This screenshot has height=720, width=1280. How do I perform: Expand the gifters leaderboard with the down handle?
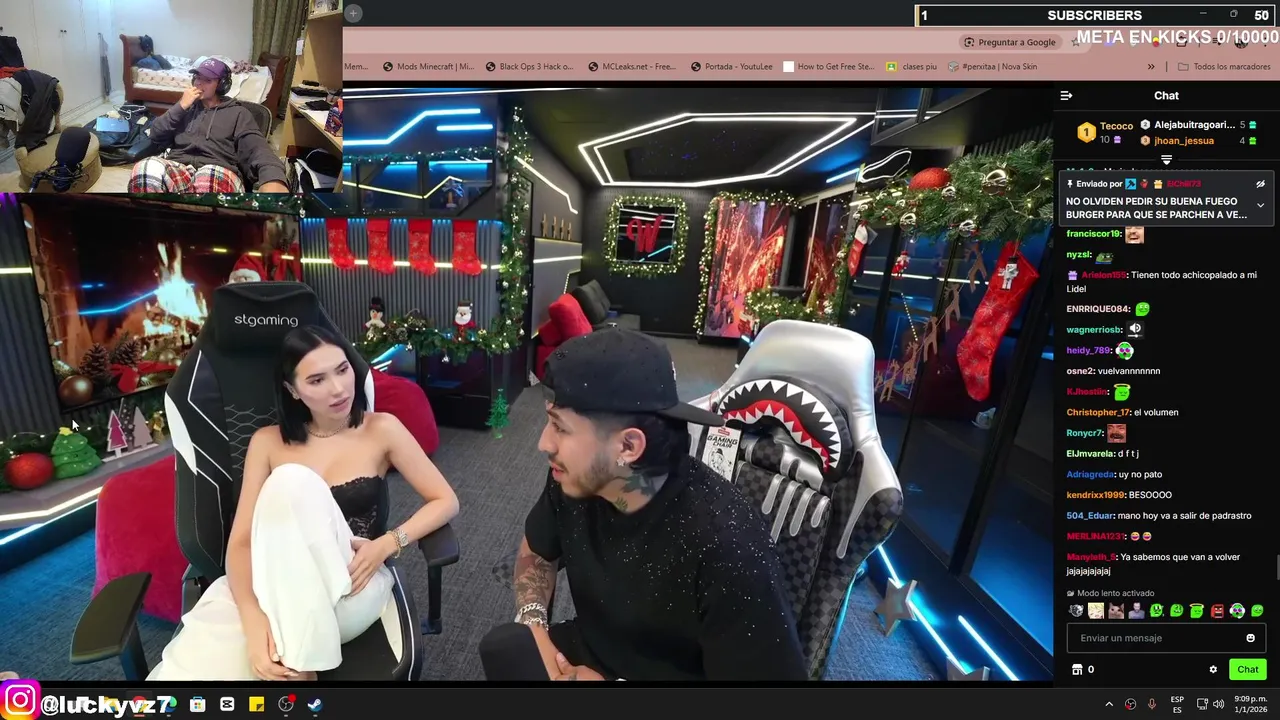[x=1166, y=160]
